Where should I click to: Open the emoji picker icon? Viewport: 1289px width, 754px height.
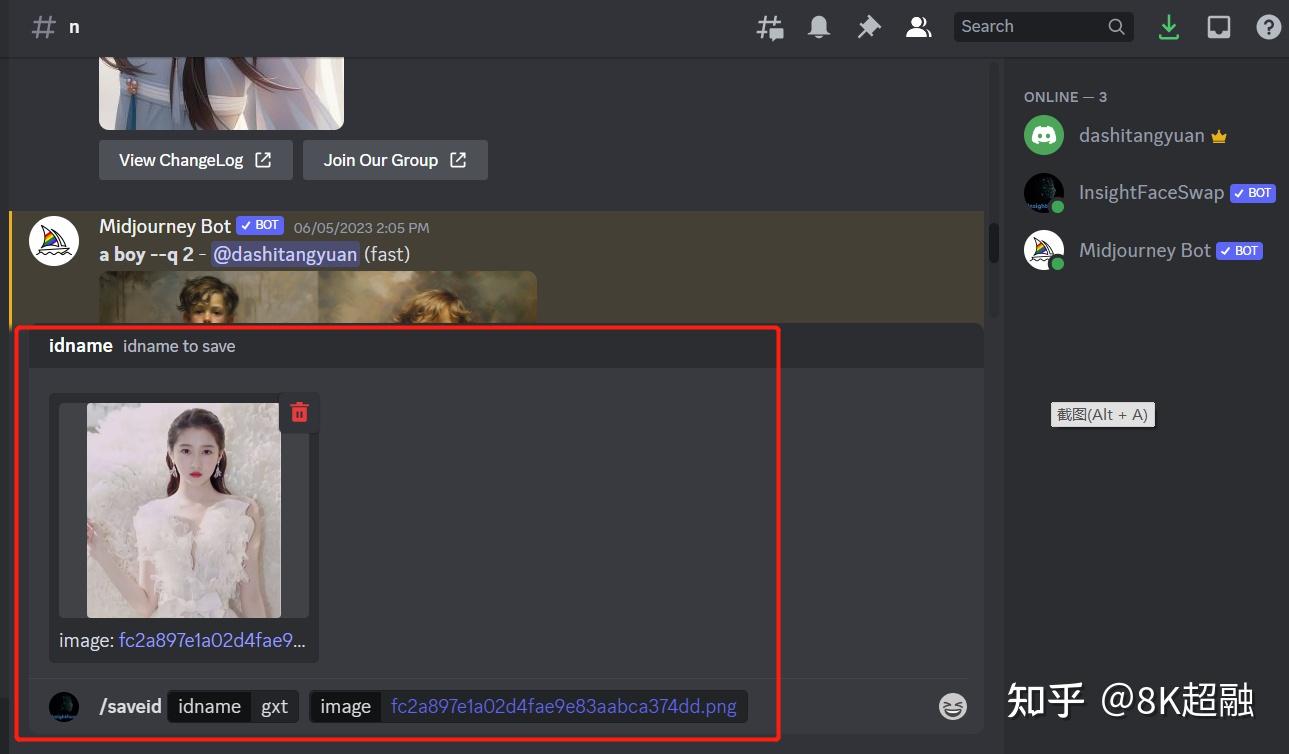point(953,707)
